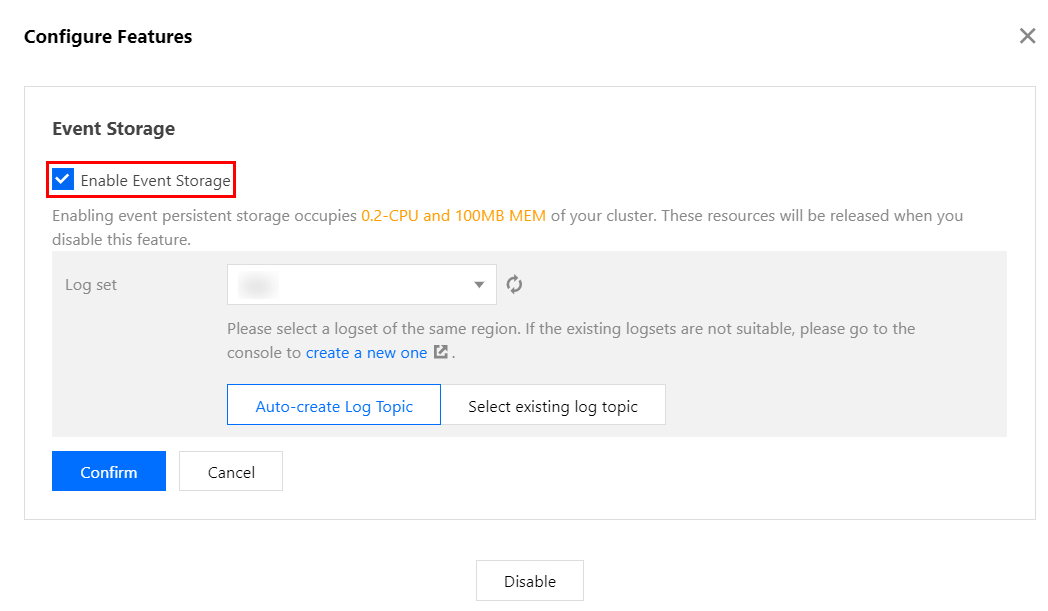1048x611 pixels.
Task: Click the Disable button
Action: 529,581
